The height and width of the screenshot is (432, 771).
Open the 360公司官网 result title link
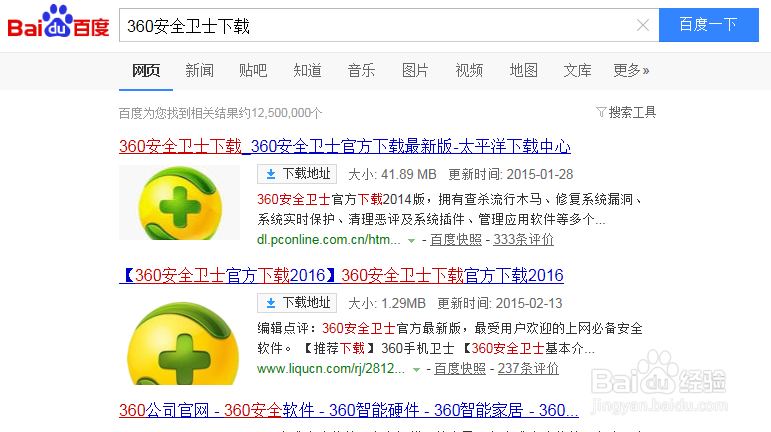point(349,410)
